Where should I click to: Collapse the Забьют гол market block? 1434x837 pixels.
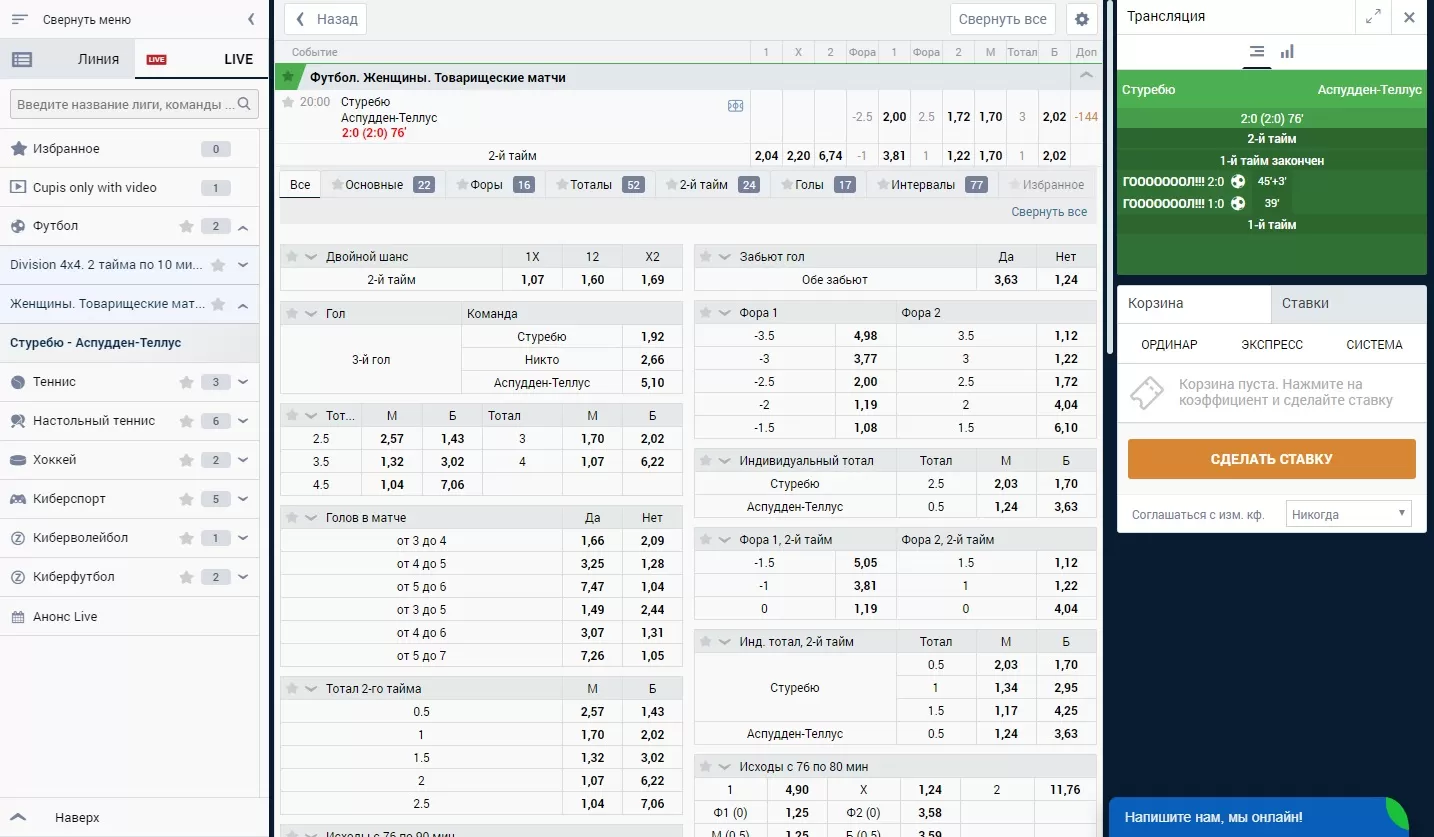click(724, 257)
